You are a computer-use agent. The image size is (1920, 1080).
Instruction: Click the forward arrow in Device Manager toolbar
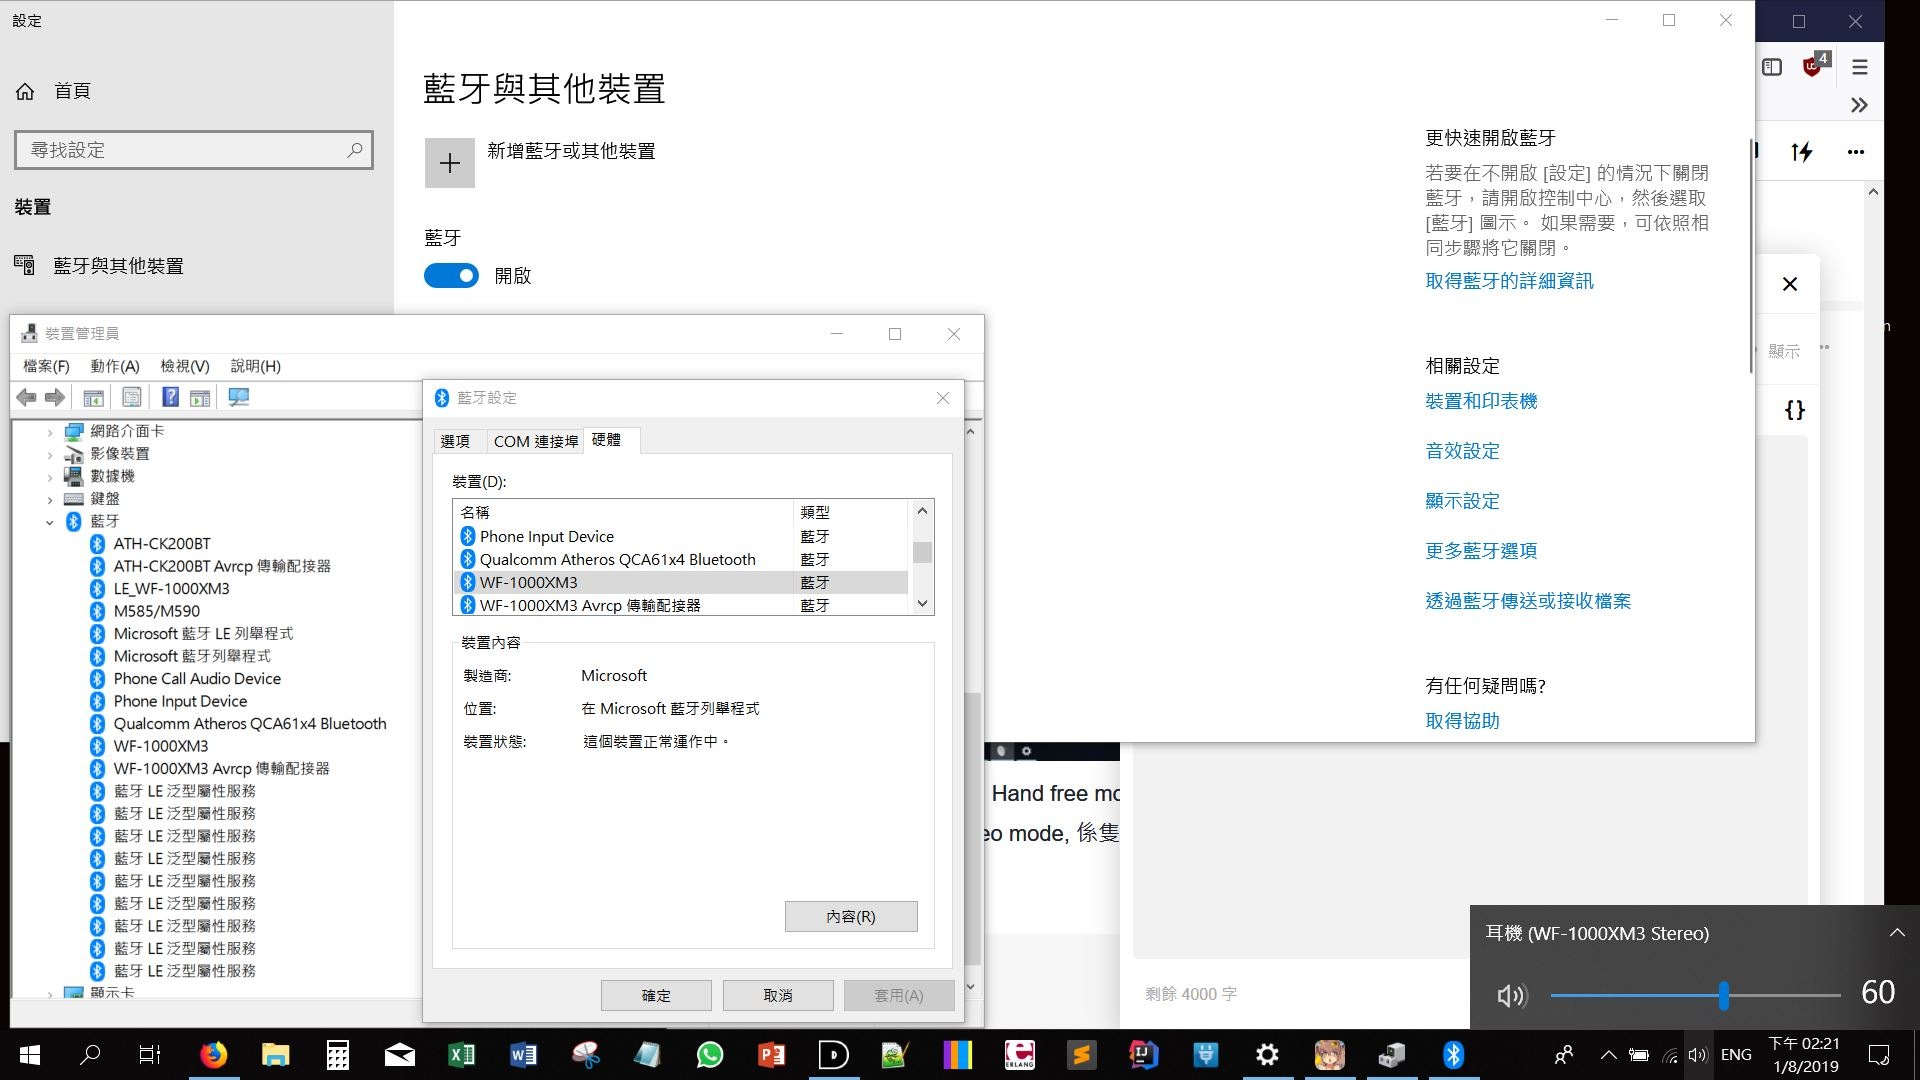[x=55, y=398]
